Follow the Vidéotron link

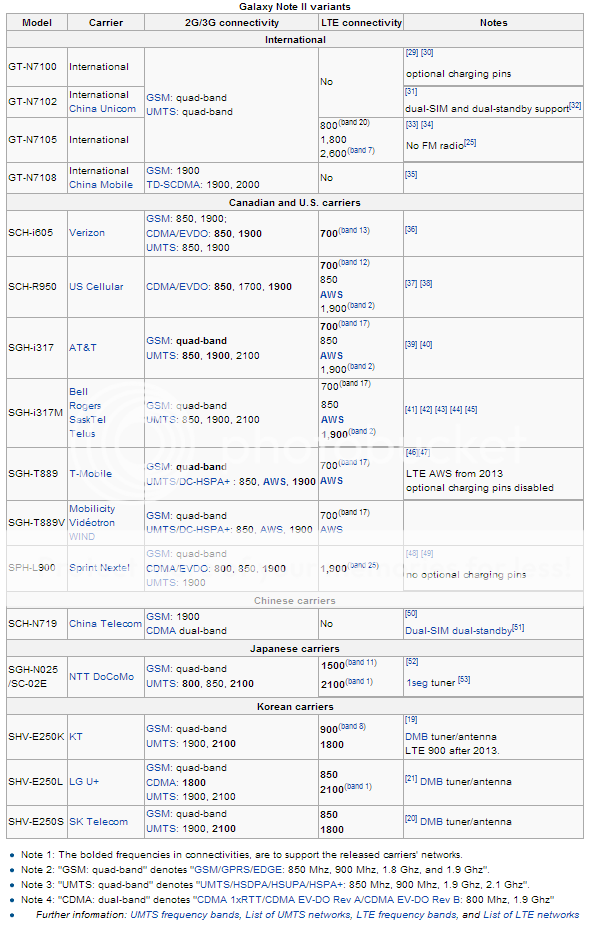click(x=92, y=523)
